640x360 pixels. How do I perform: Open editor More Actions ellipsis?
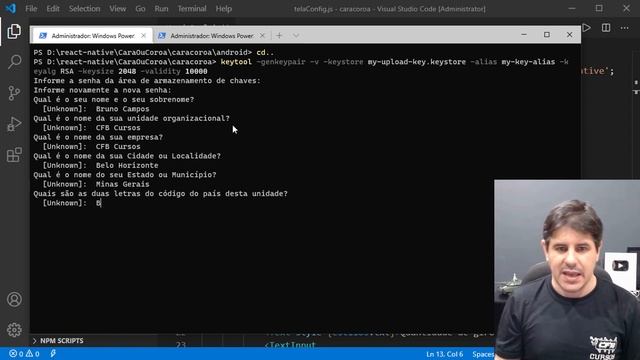click(624, 28)
